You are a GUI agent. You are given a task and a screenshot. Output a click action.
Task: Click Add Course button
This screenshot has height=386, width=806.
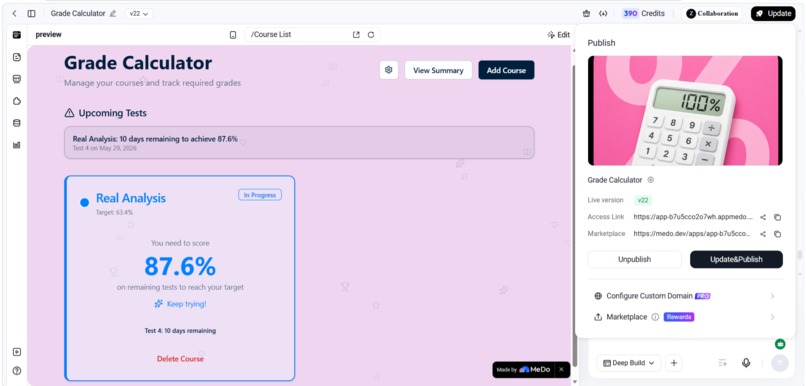[506, 70]
